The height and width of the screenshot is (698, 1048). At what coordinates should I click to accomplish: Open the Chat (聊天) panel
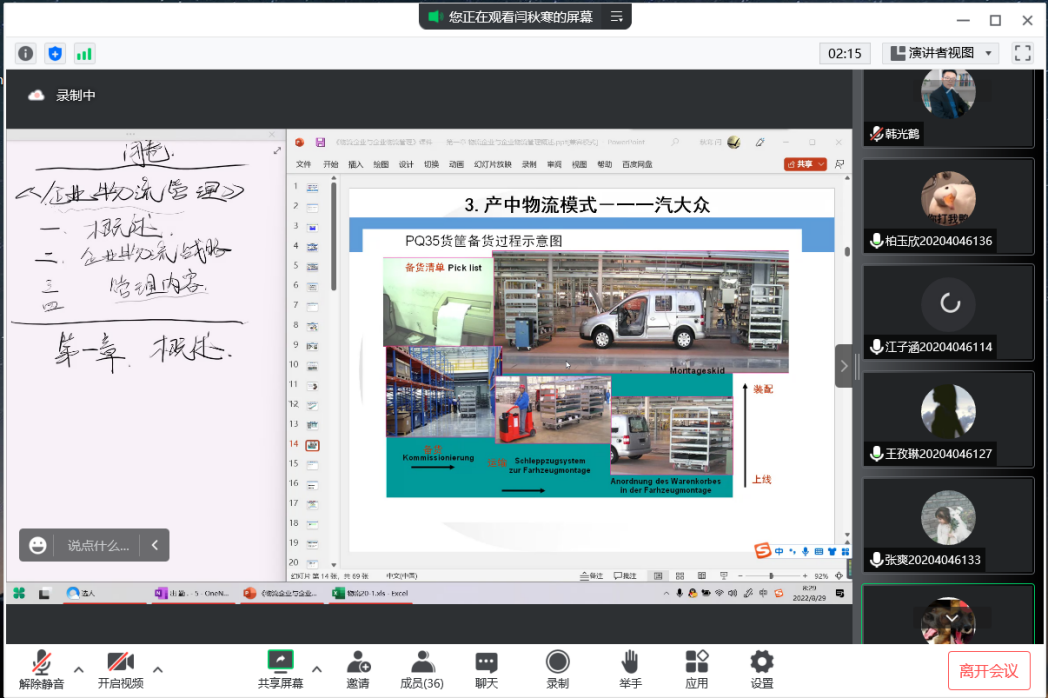[x=487, y=669]
